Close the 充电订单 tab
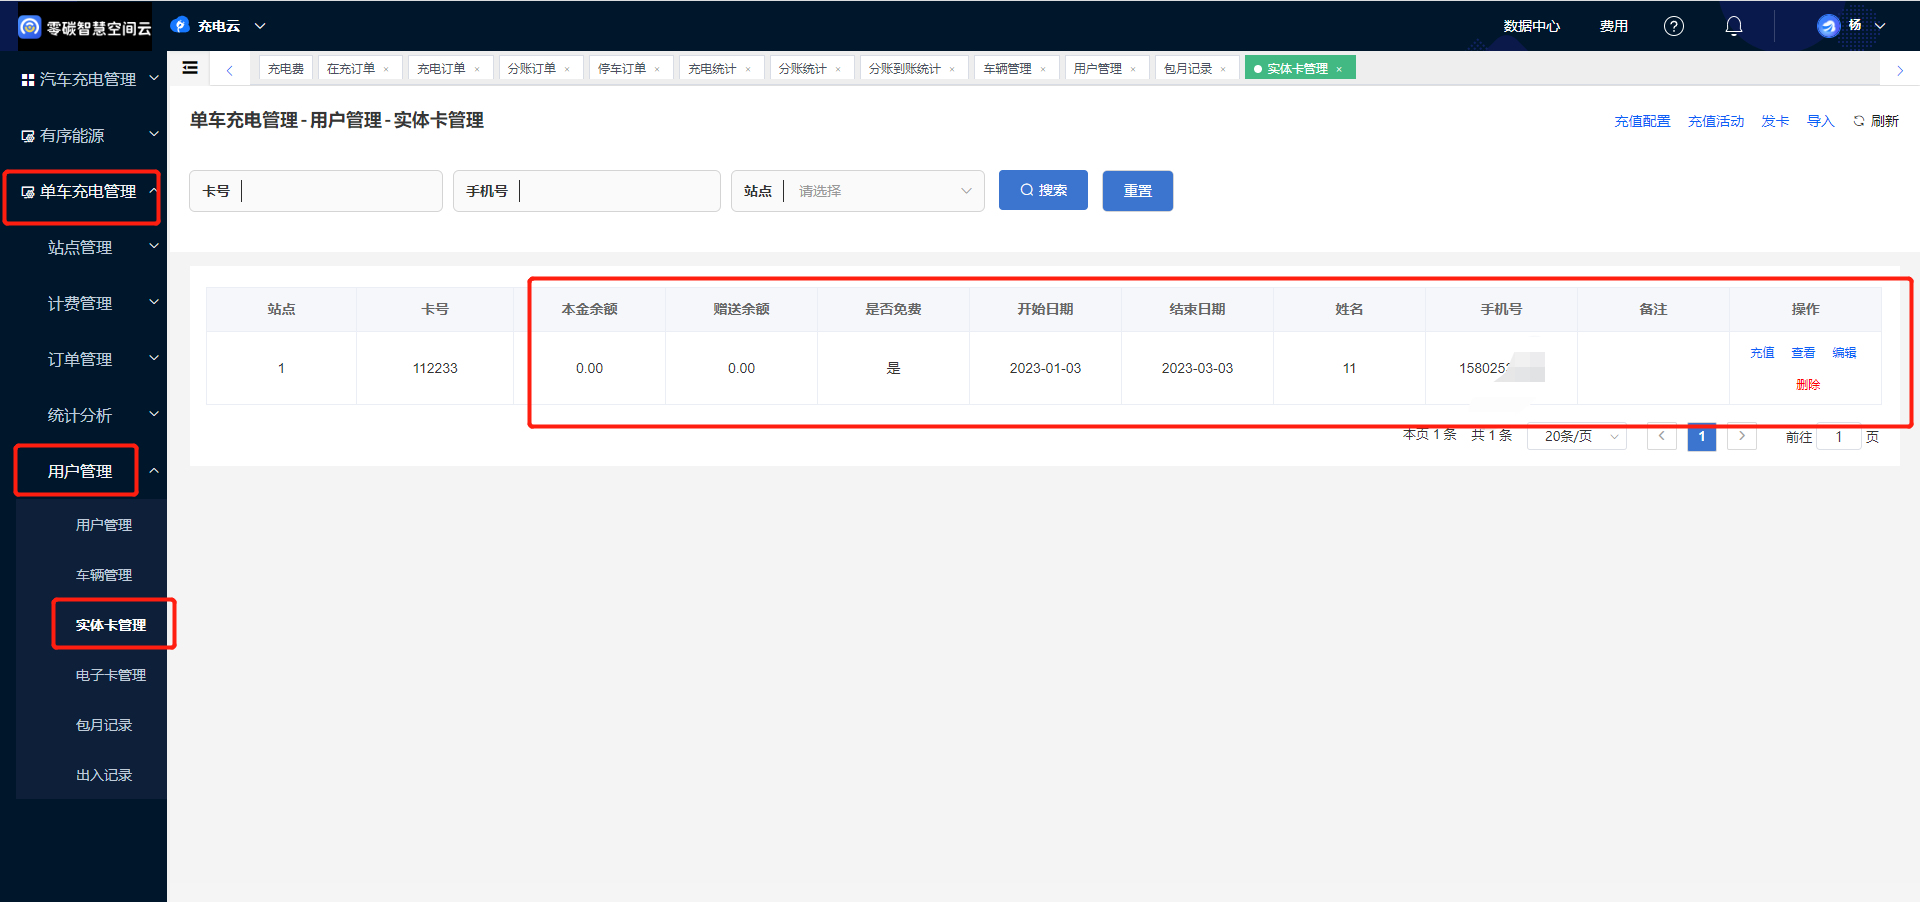The width and height of the screenshot is (1920, 902). click(477, 69)
